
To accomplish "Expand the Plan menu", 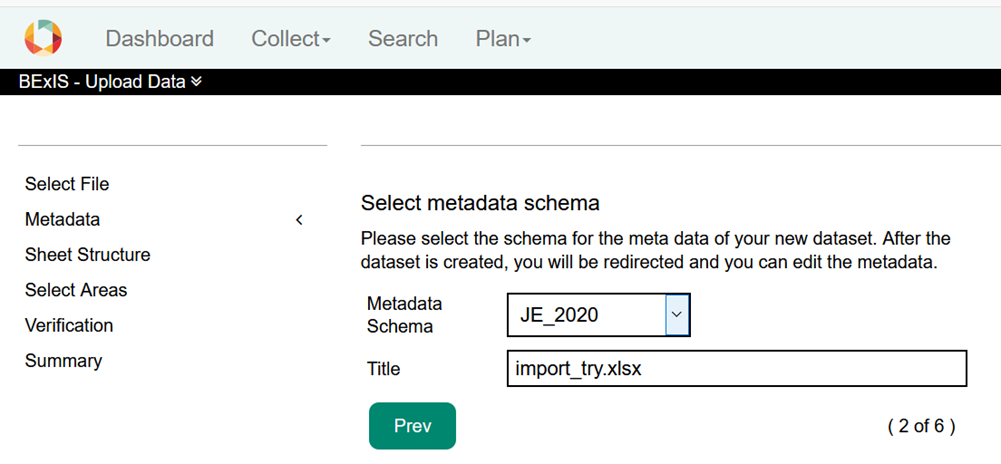I will [x=502, y=39].
